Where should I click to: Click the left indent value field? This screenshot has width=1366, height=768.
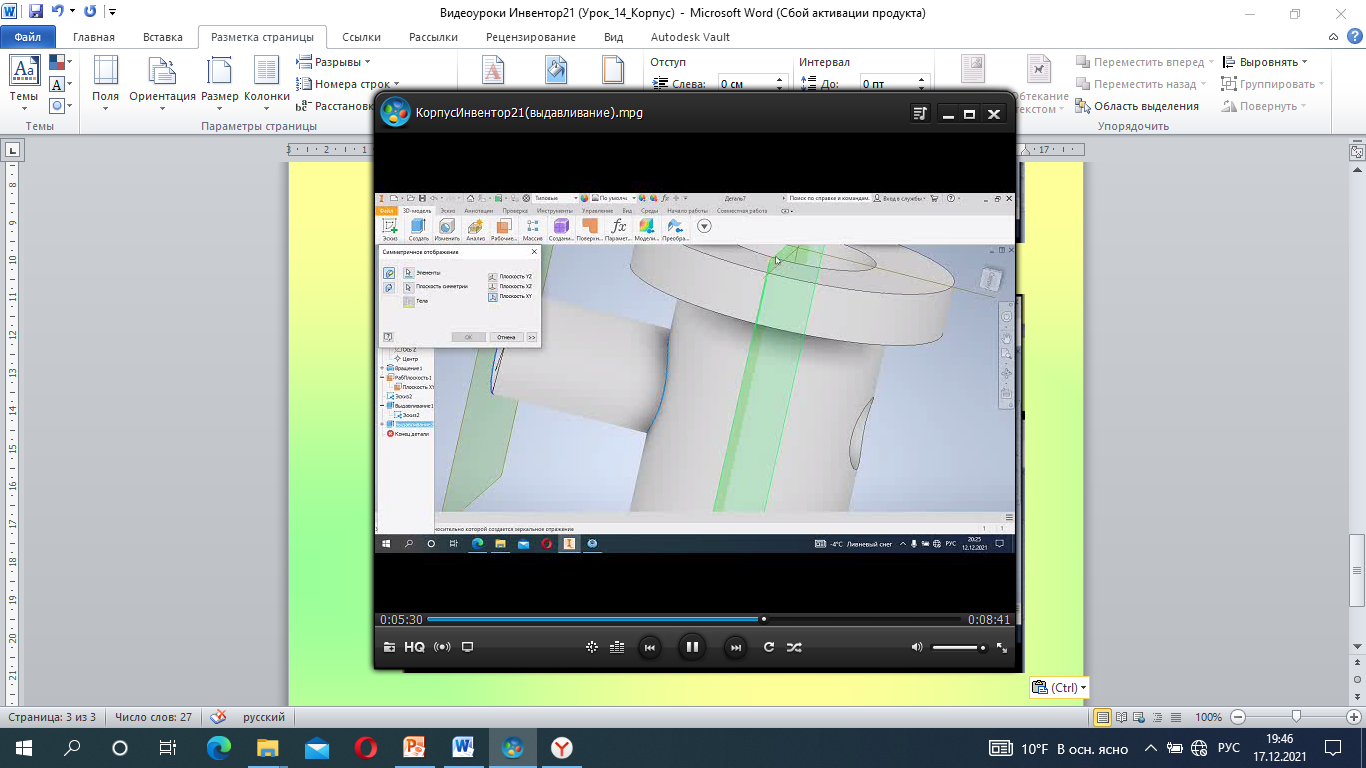746,85
